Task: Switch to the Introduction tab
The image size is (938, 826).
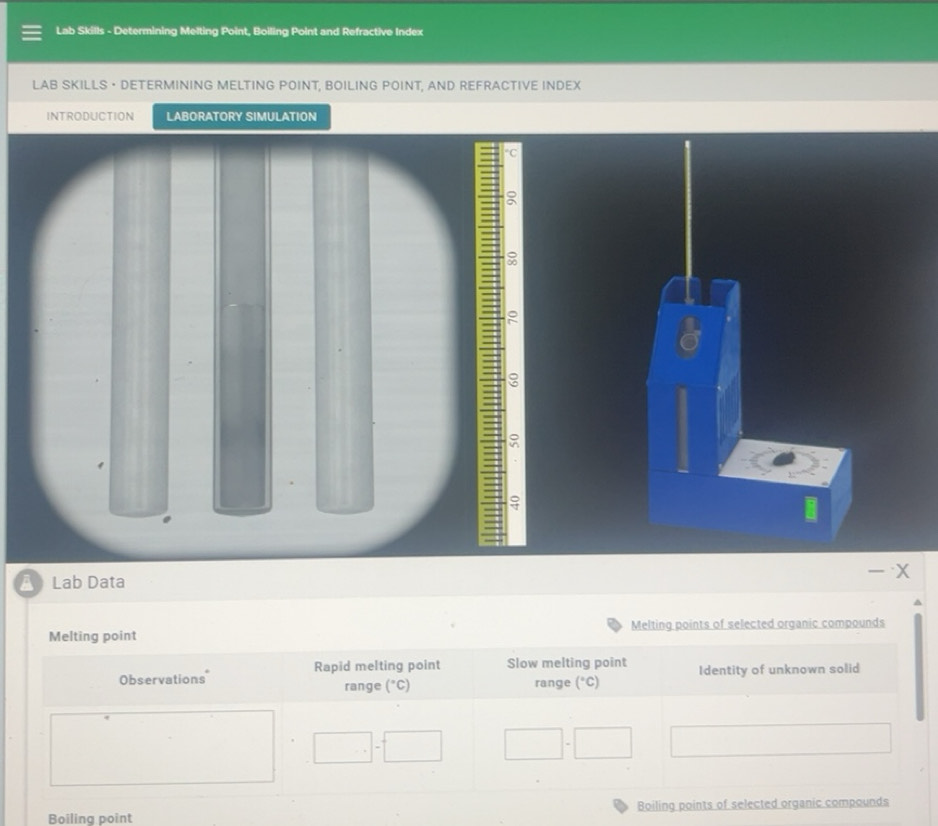Action: pyautogui.click(x=90, y=116)
